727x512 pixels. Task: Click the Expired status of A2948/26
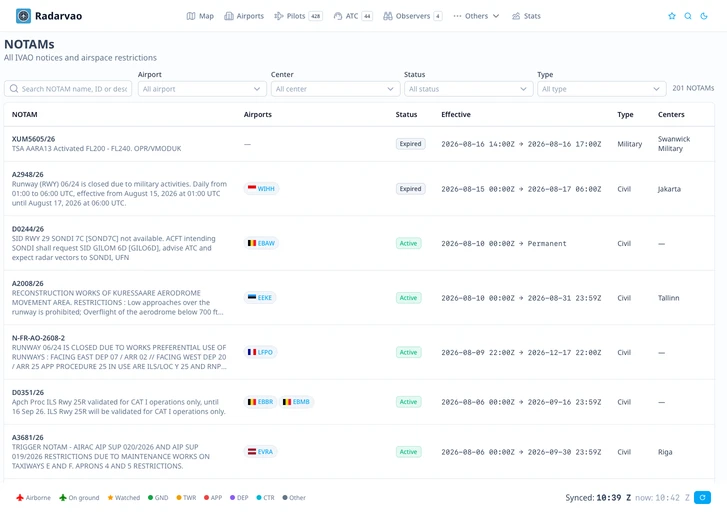410,189
